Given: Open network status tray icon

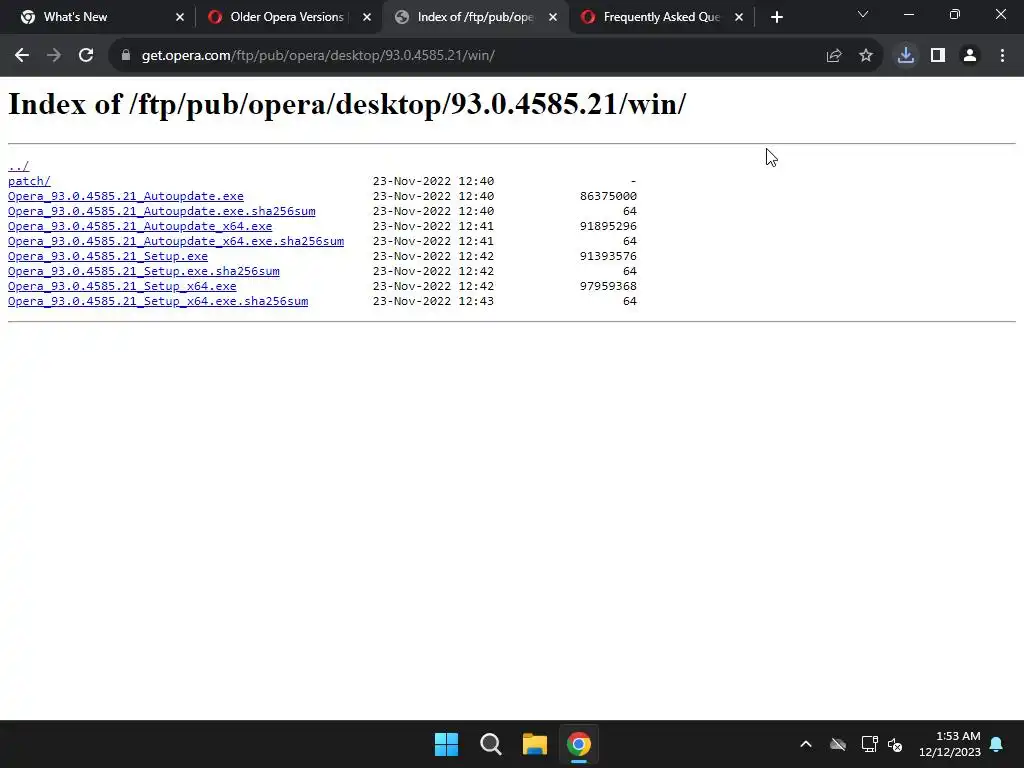Looking at the screenshot, I should pyautogui.click(x=869, y=744).
